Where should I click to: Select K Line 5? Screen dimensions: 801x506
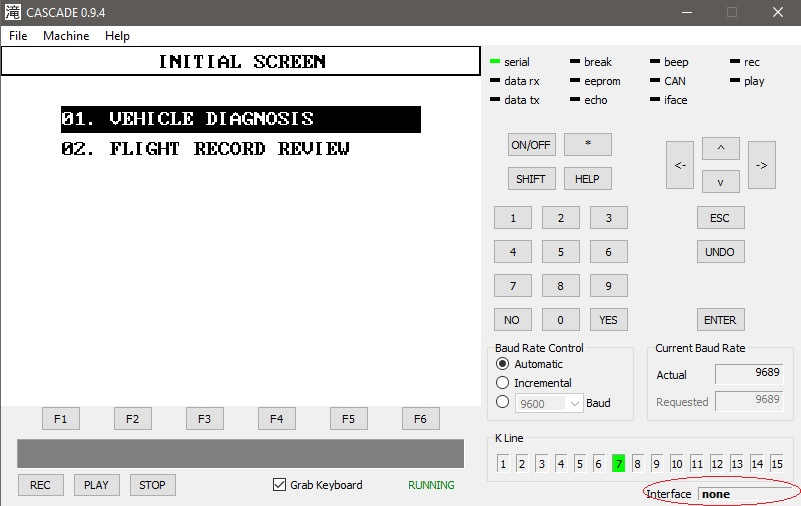pos(580,464)
